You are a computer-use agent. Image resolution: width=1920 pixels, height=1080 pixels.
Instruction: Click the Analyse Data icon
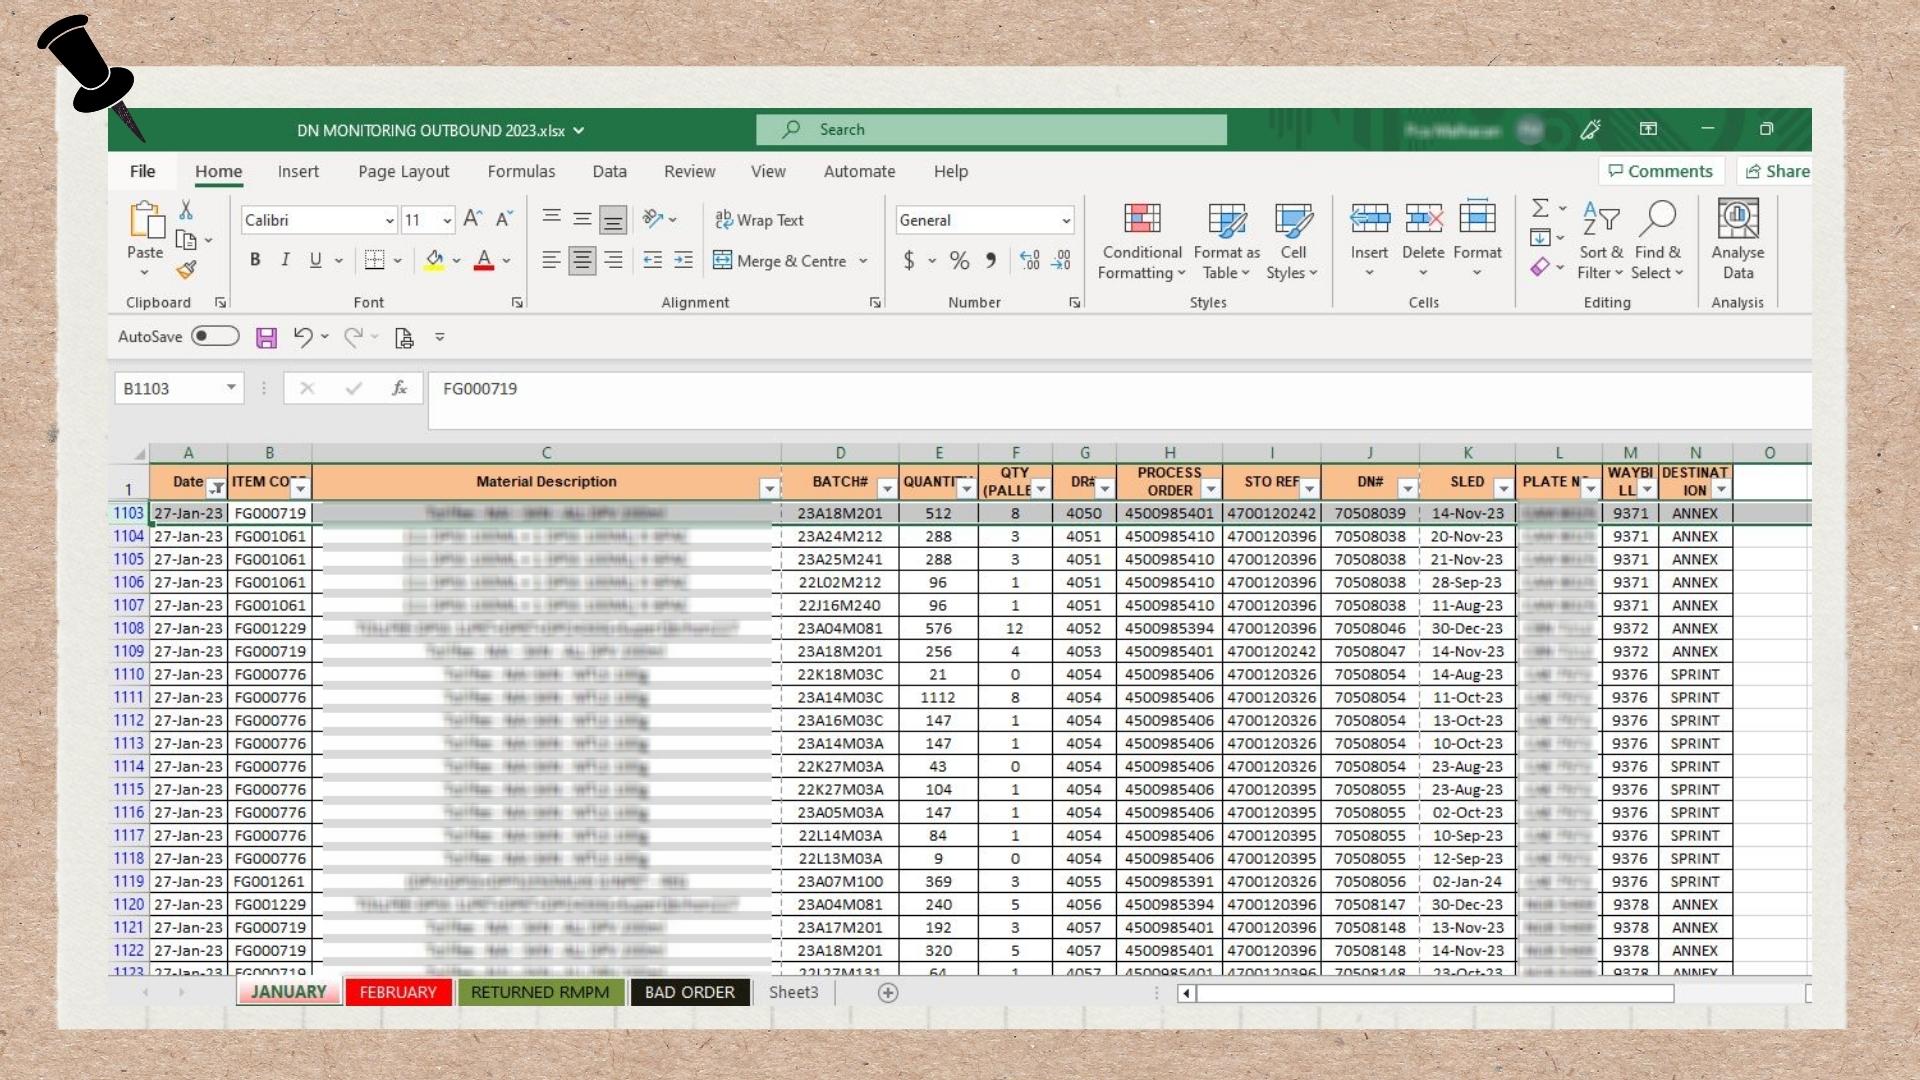click(x=1737, y=219)
